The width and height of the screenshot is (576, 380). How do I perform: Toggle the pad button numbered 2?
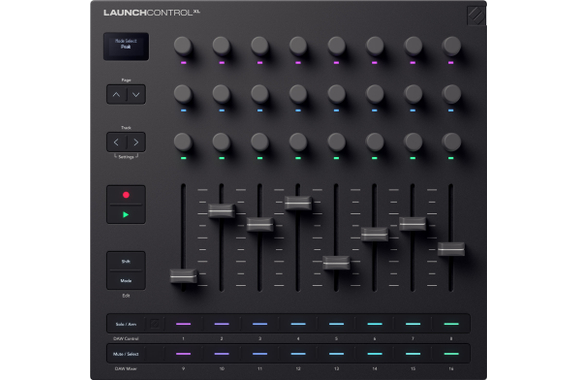tap(222, 324)
